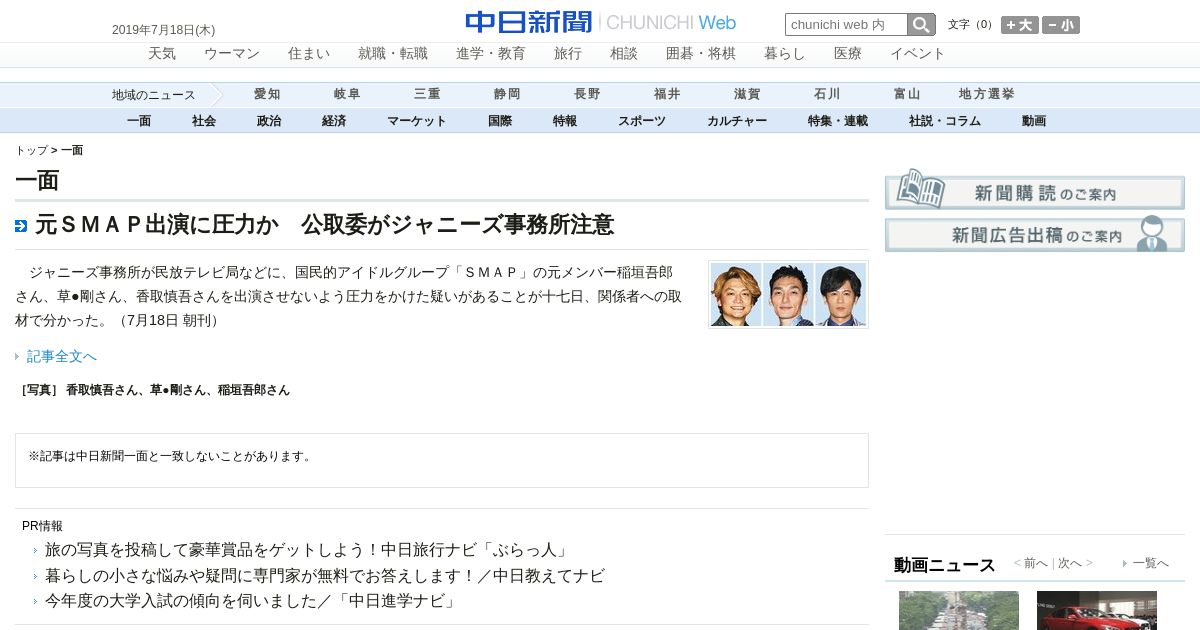Click the トップ breadcrumb link
1200x630 pixels.
point(31,150)
